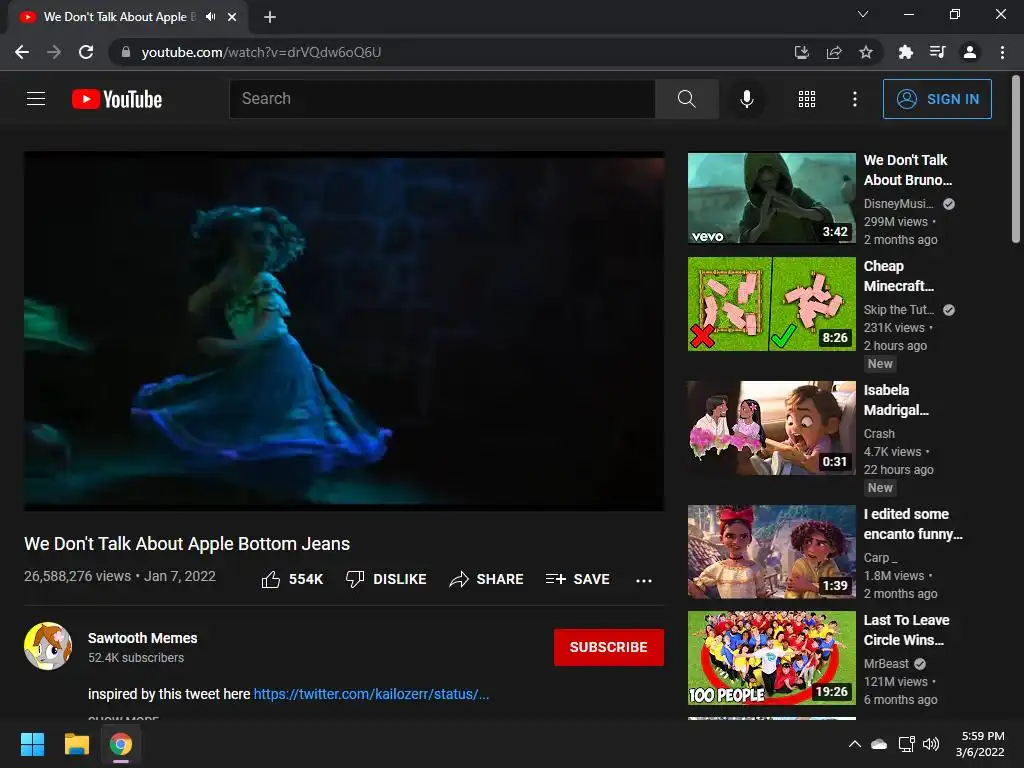Open network status tray icon

coord(906,744)
